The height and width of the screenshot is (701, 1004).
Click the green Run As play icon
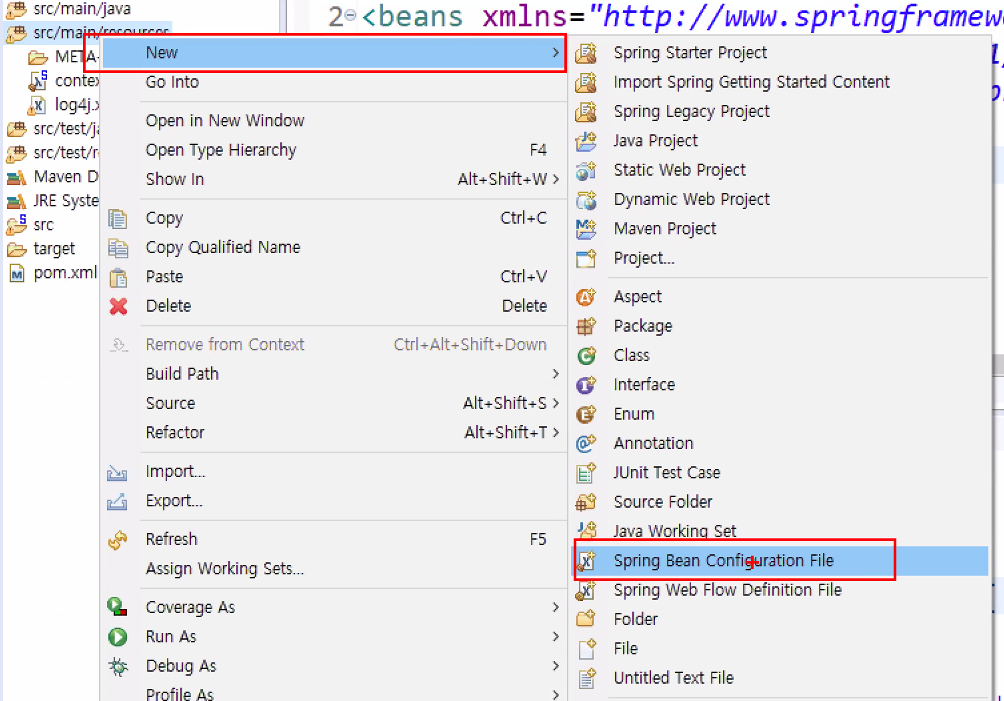(118, 637)
